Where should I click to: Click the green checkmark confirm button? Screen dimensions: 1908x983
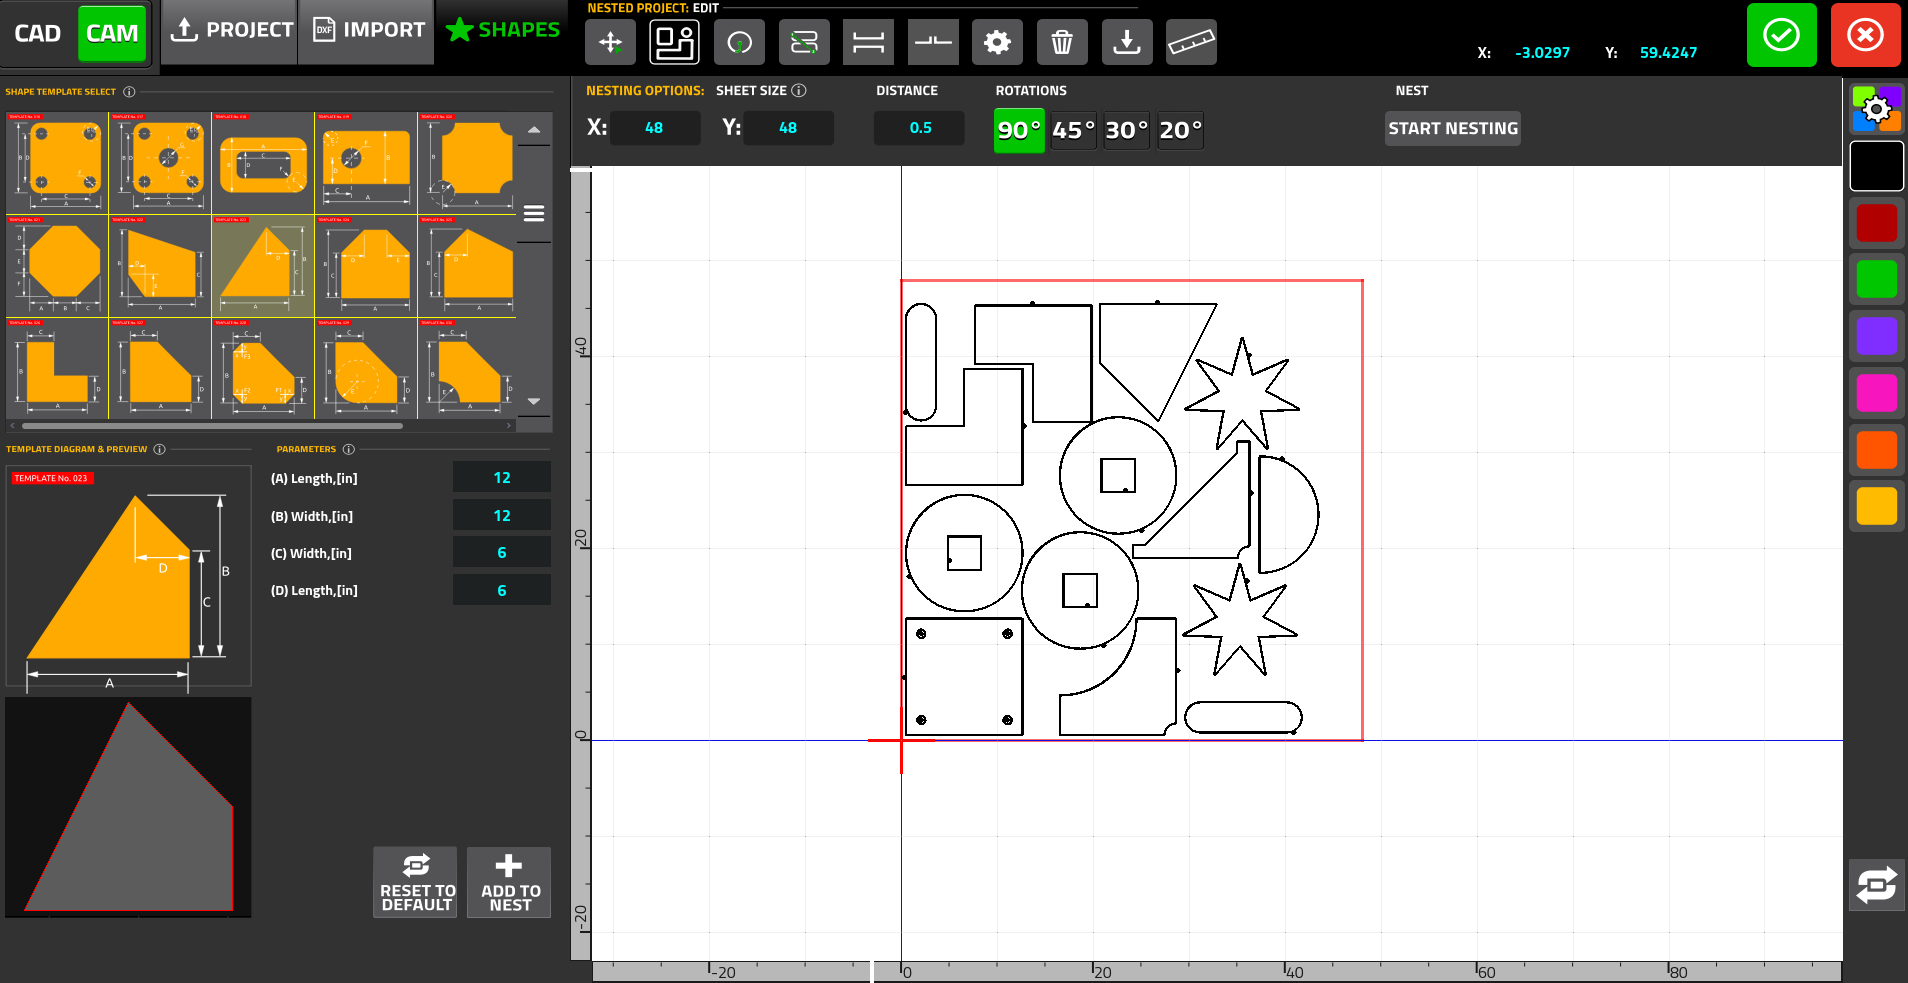1781,35
